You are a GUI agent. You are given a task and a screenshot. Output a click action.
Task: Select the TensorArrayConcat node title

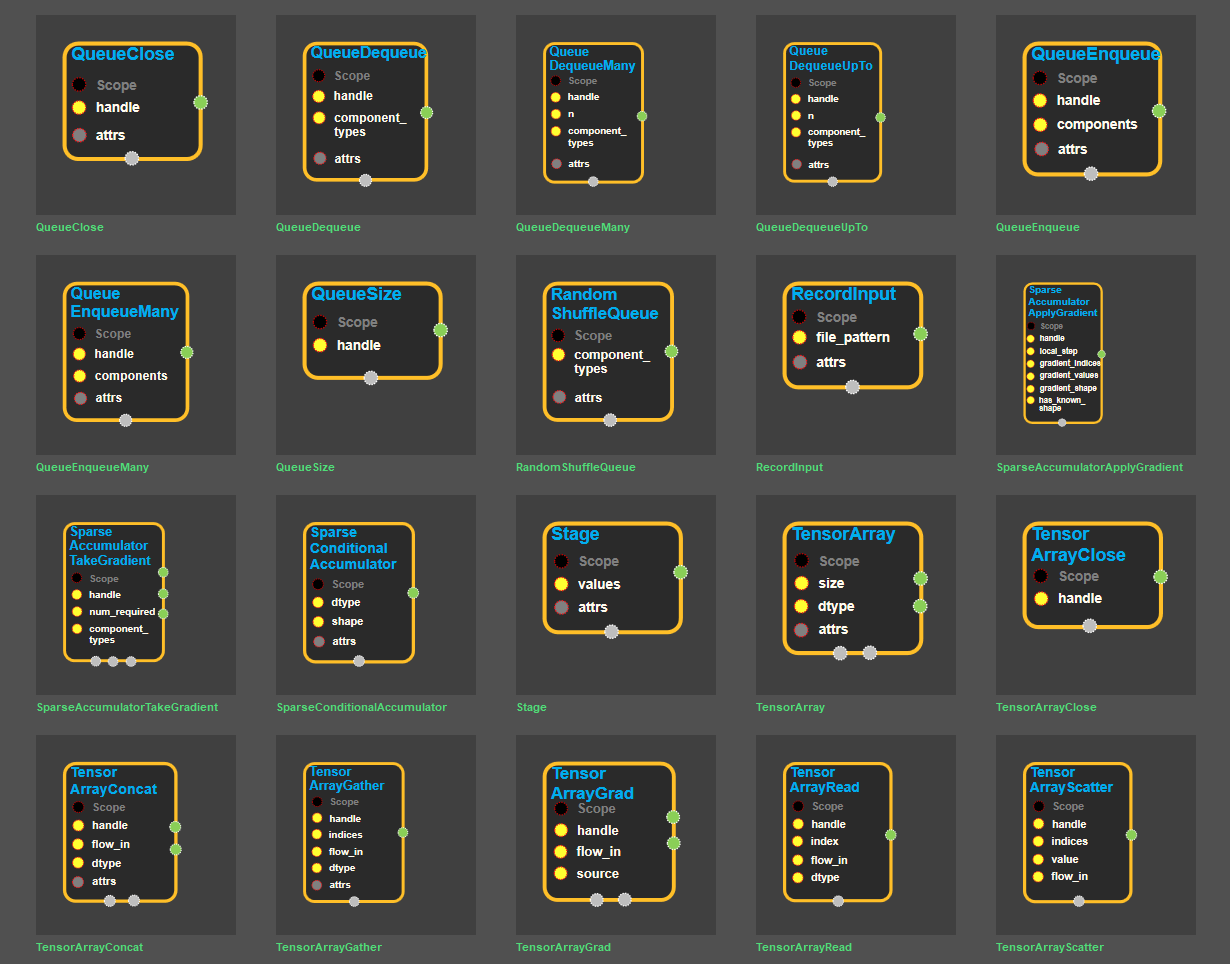[x=113, y=781]
